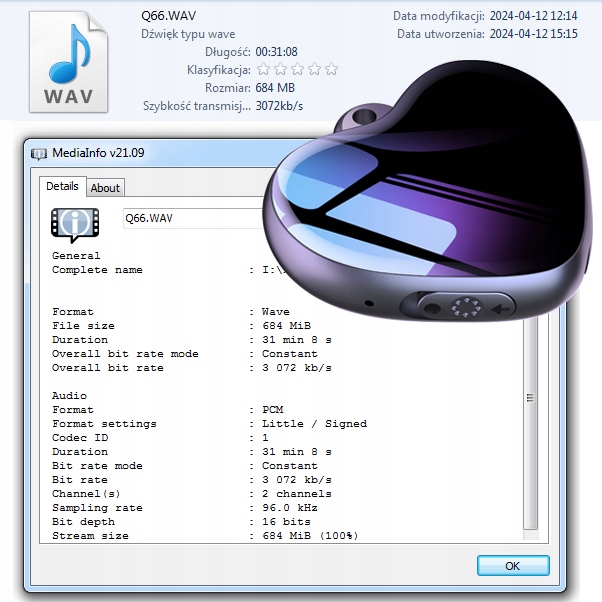Set the fifth rating star
Image resolution: width=602 pixels, height=602 pixels.
pos(331,69)
